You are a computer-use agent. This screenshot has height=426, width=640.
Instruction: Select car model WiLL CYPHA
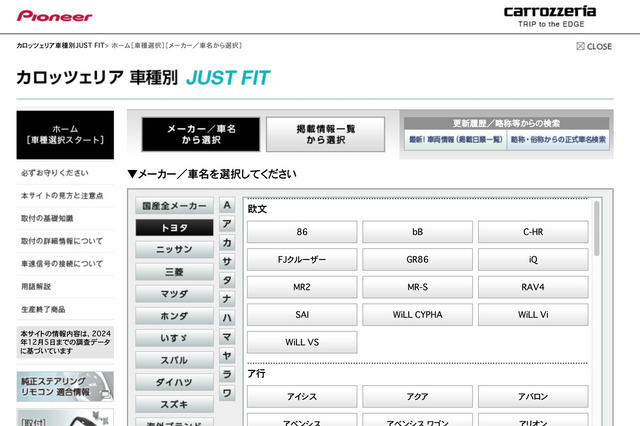pos(418,315)
